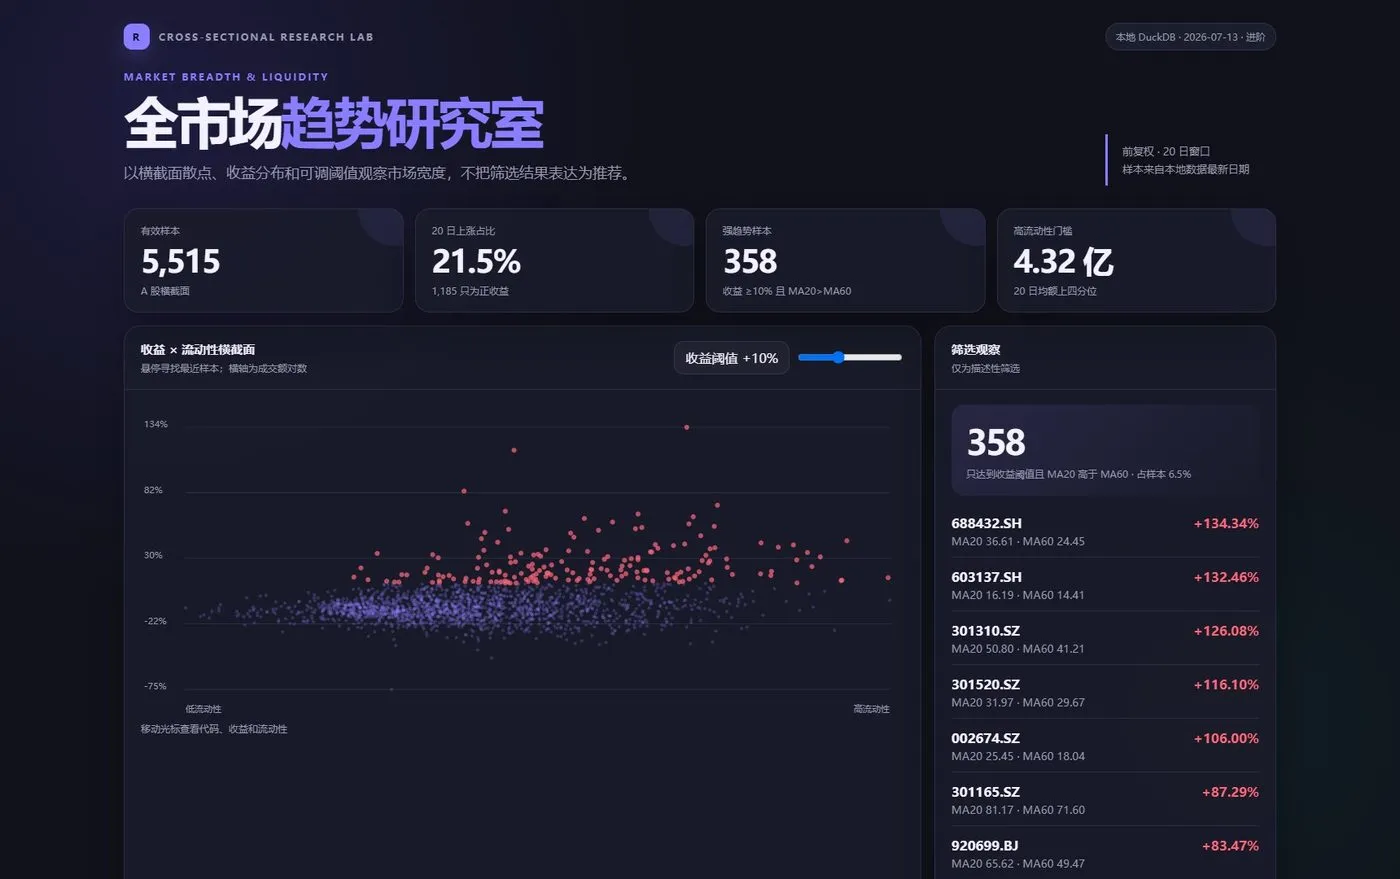Click the -75% y-axis label
Viewport: 1400px width, 879px height.
(155, 686)
